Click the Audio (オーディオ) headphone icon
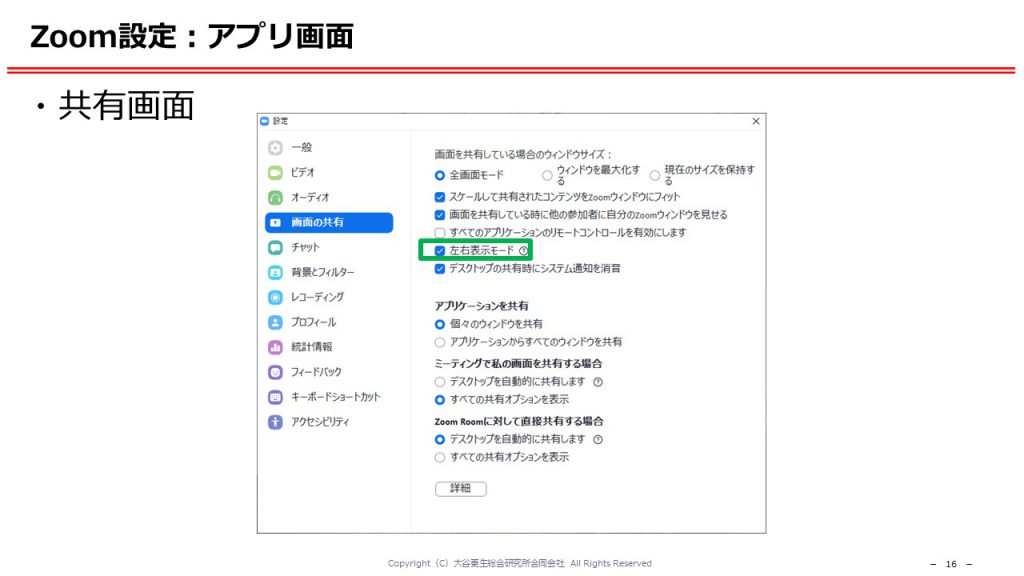This screenshot has height=576, width=1024. tap(276, 197)
